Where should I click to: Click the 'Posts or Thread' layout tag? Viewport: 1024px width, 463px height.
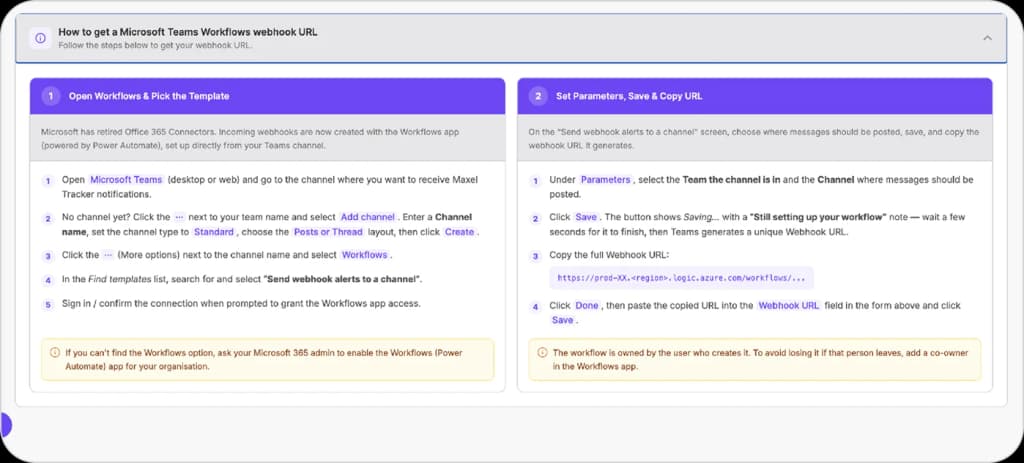[x=328, y=232]
